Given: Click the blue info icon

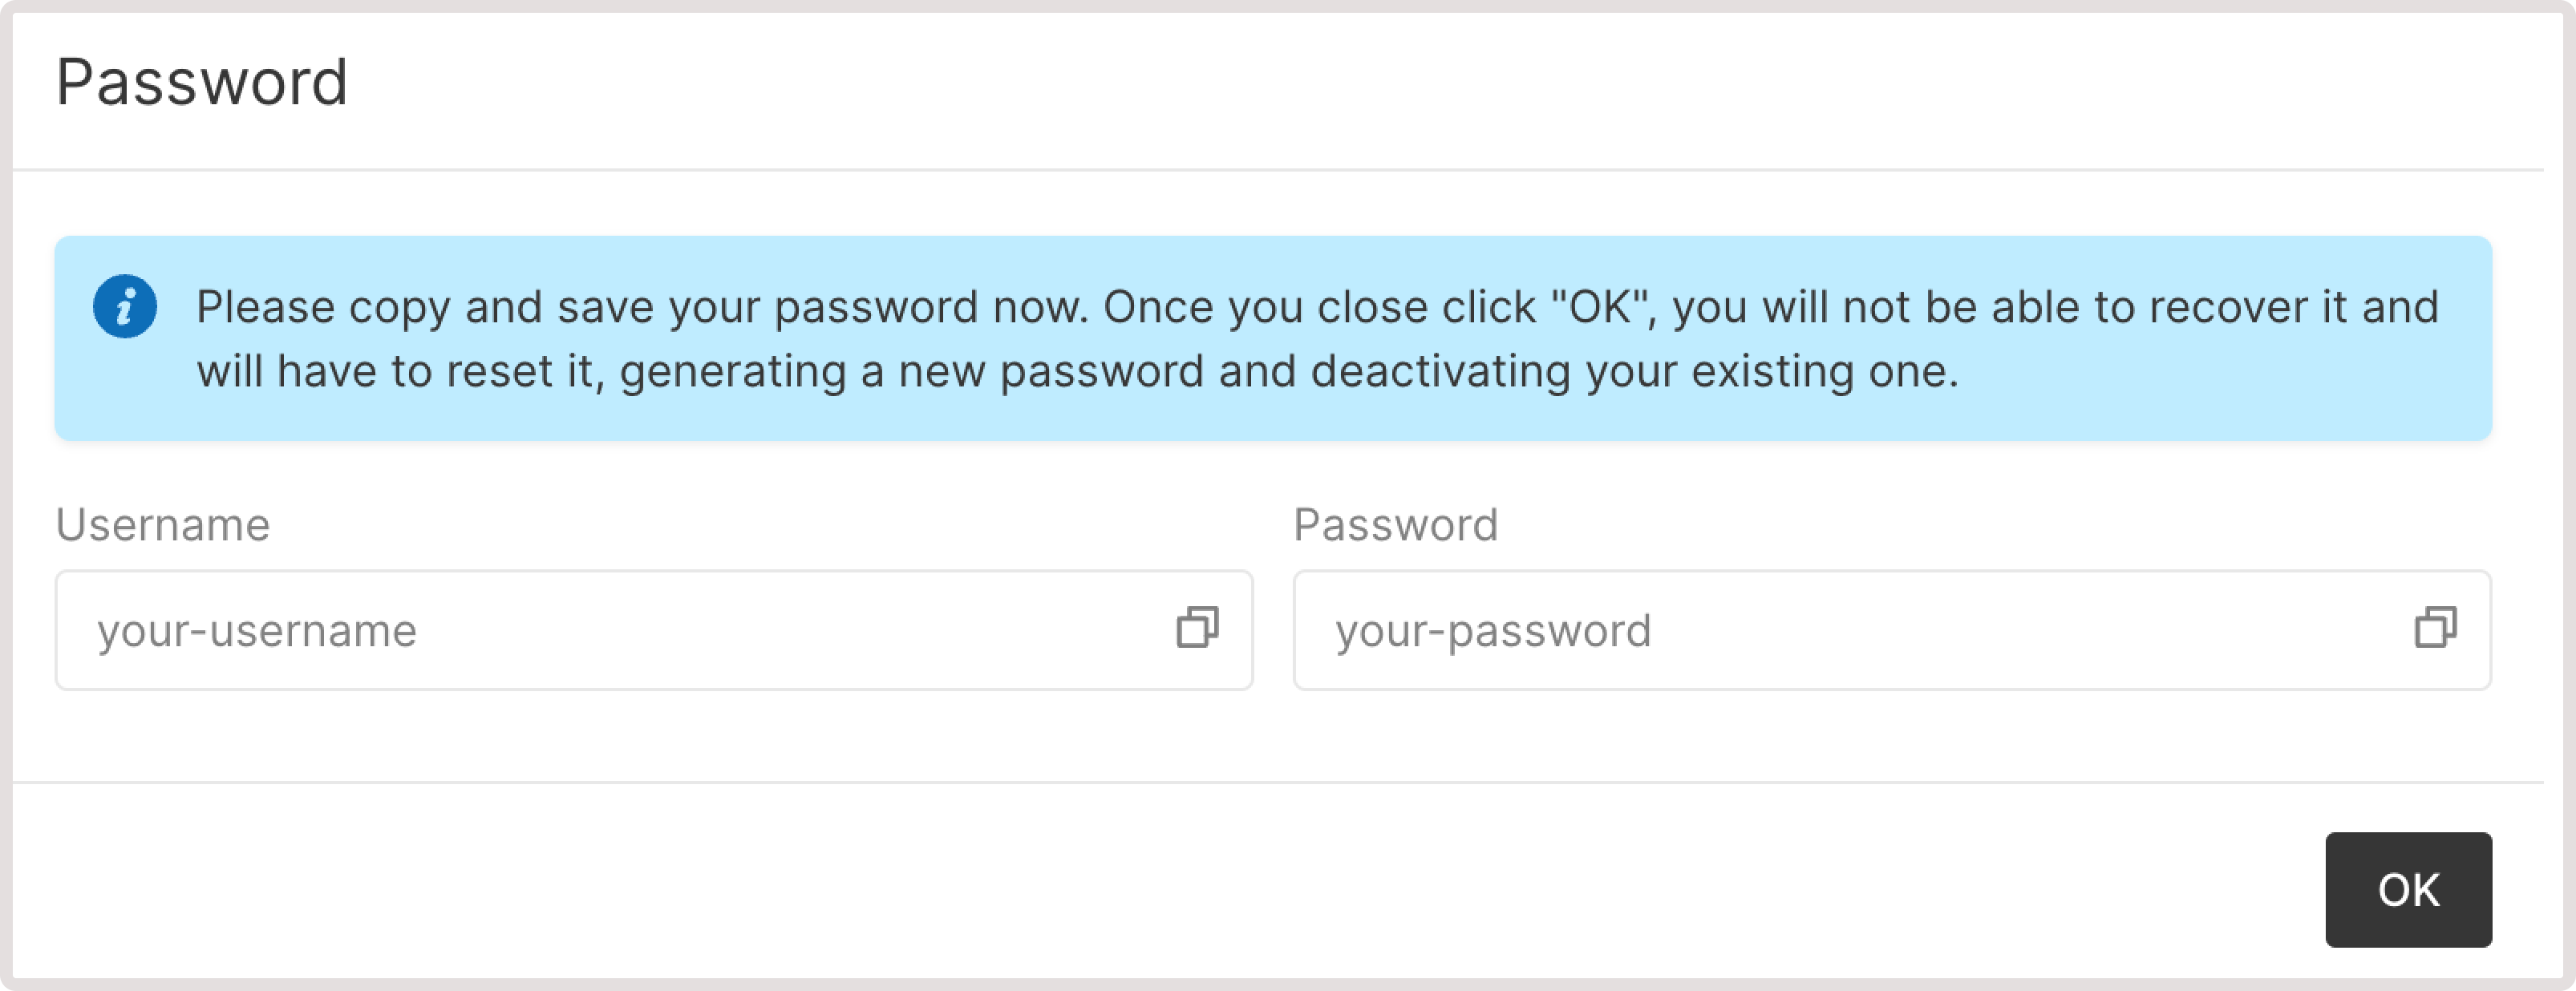Looking at the screenshot, I should pos(125,306).
